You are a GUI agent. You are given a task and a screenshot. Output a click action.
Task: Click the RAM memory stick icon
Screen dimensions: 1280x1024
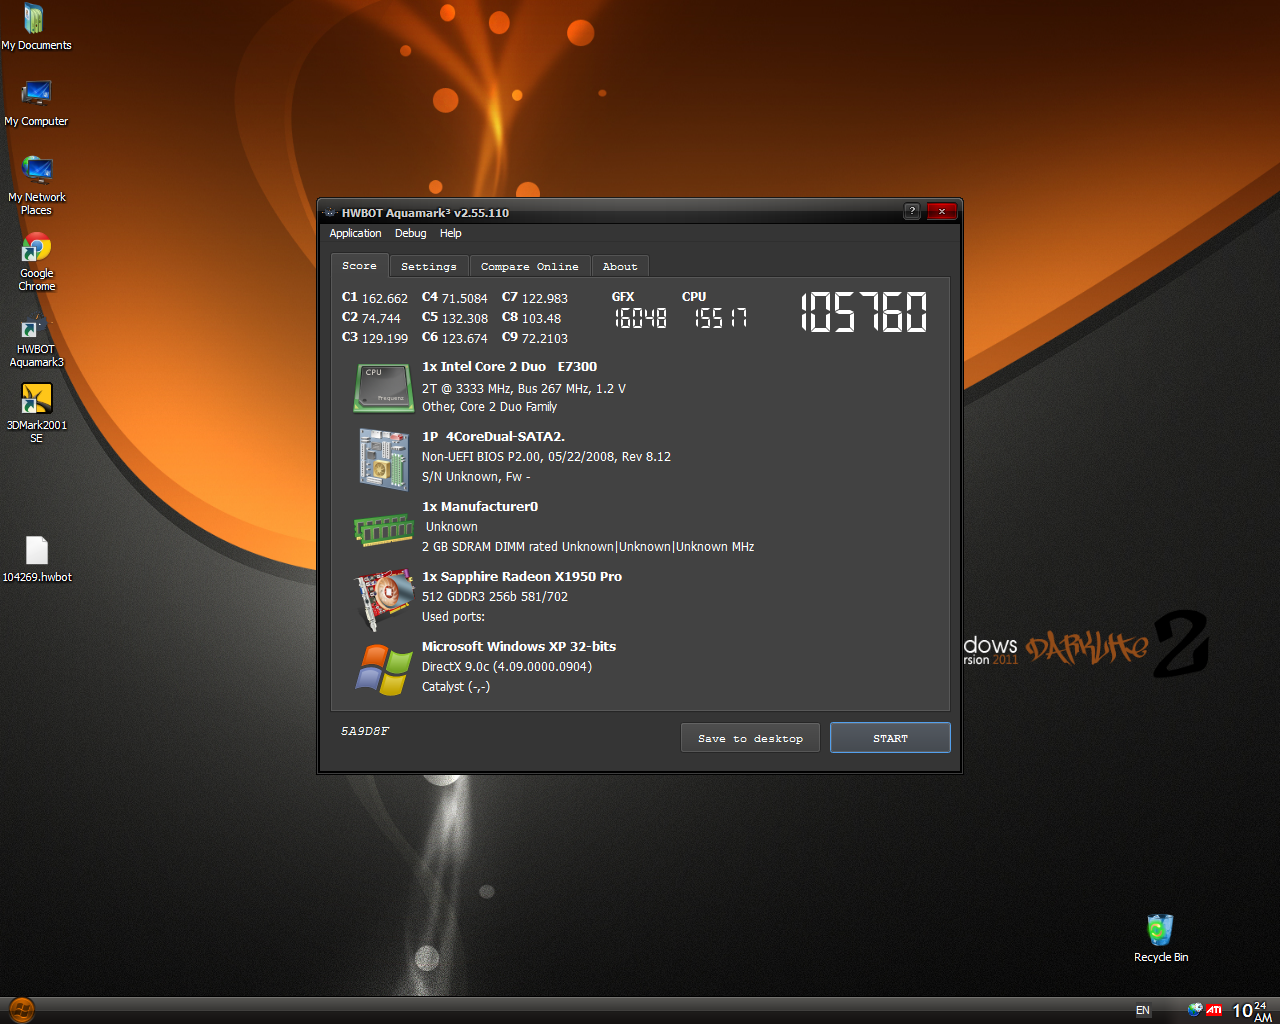click(384, 529)
